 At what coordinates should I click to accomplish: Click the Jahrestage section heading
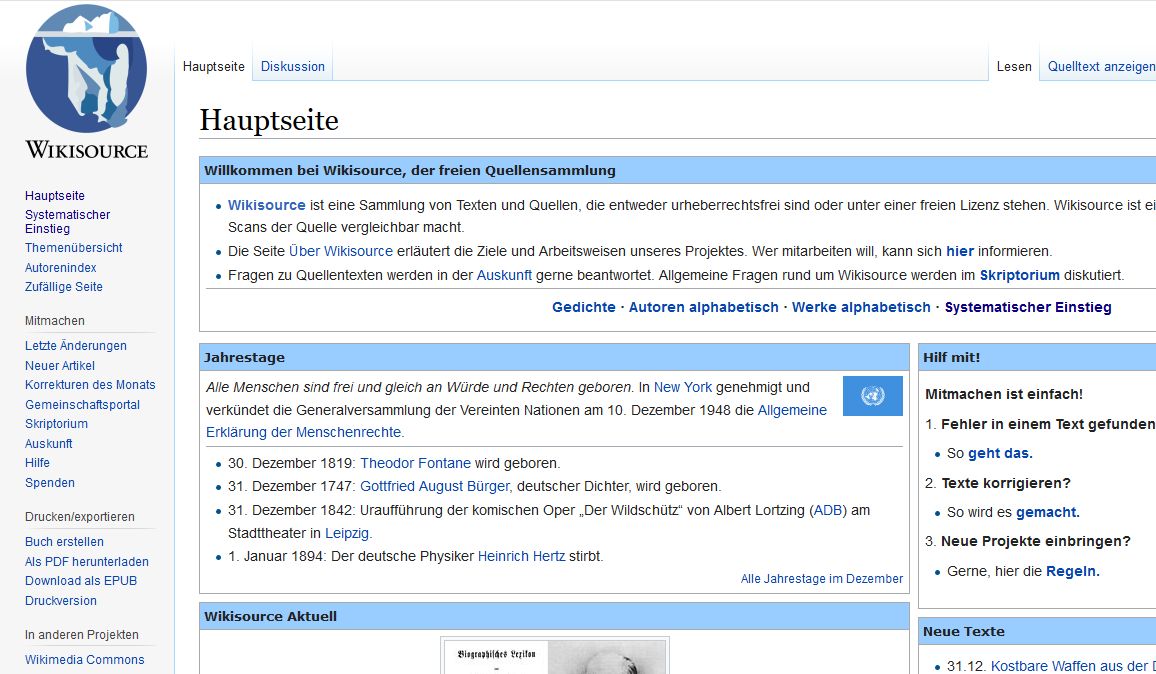pos(244,358)
